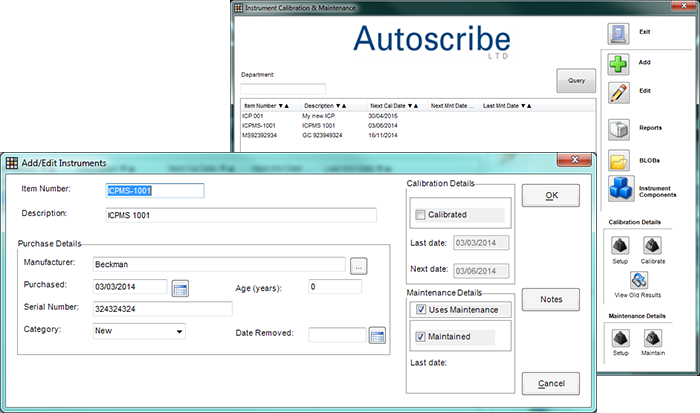The image size is (700, 413).
Task: Sort by Last Mnt Date column arrows
Action: pyautogui.click(x=526, y=106)
